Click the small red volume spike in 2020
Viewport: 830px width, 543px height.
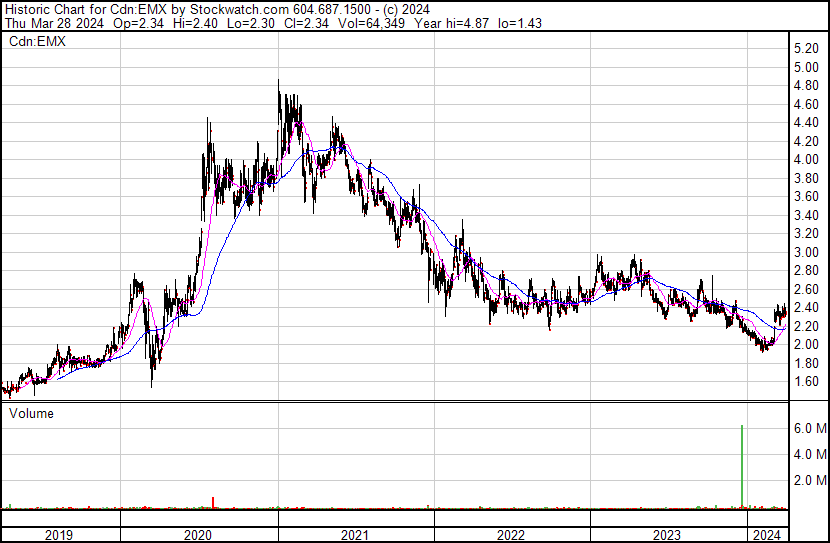[213, 502]
